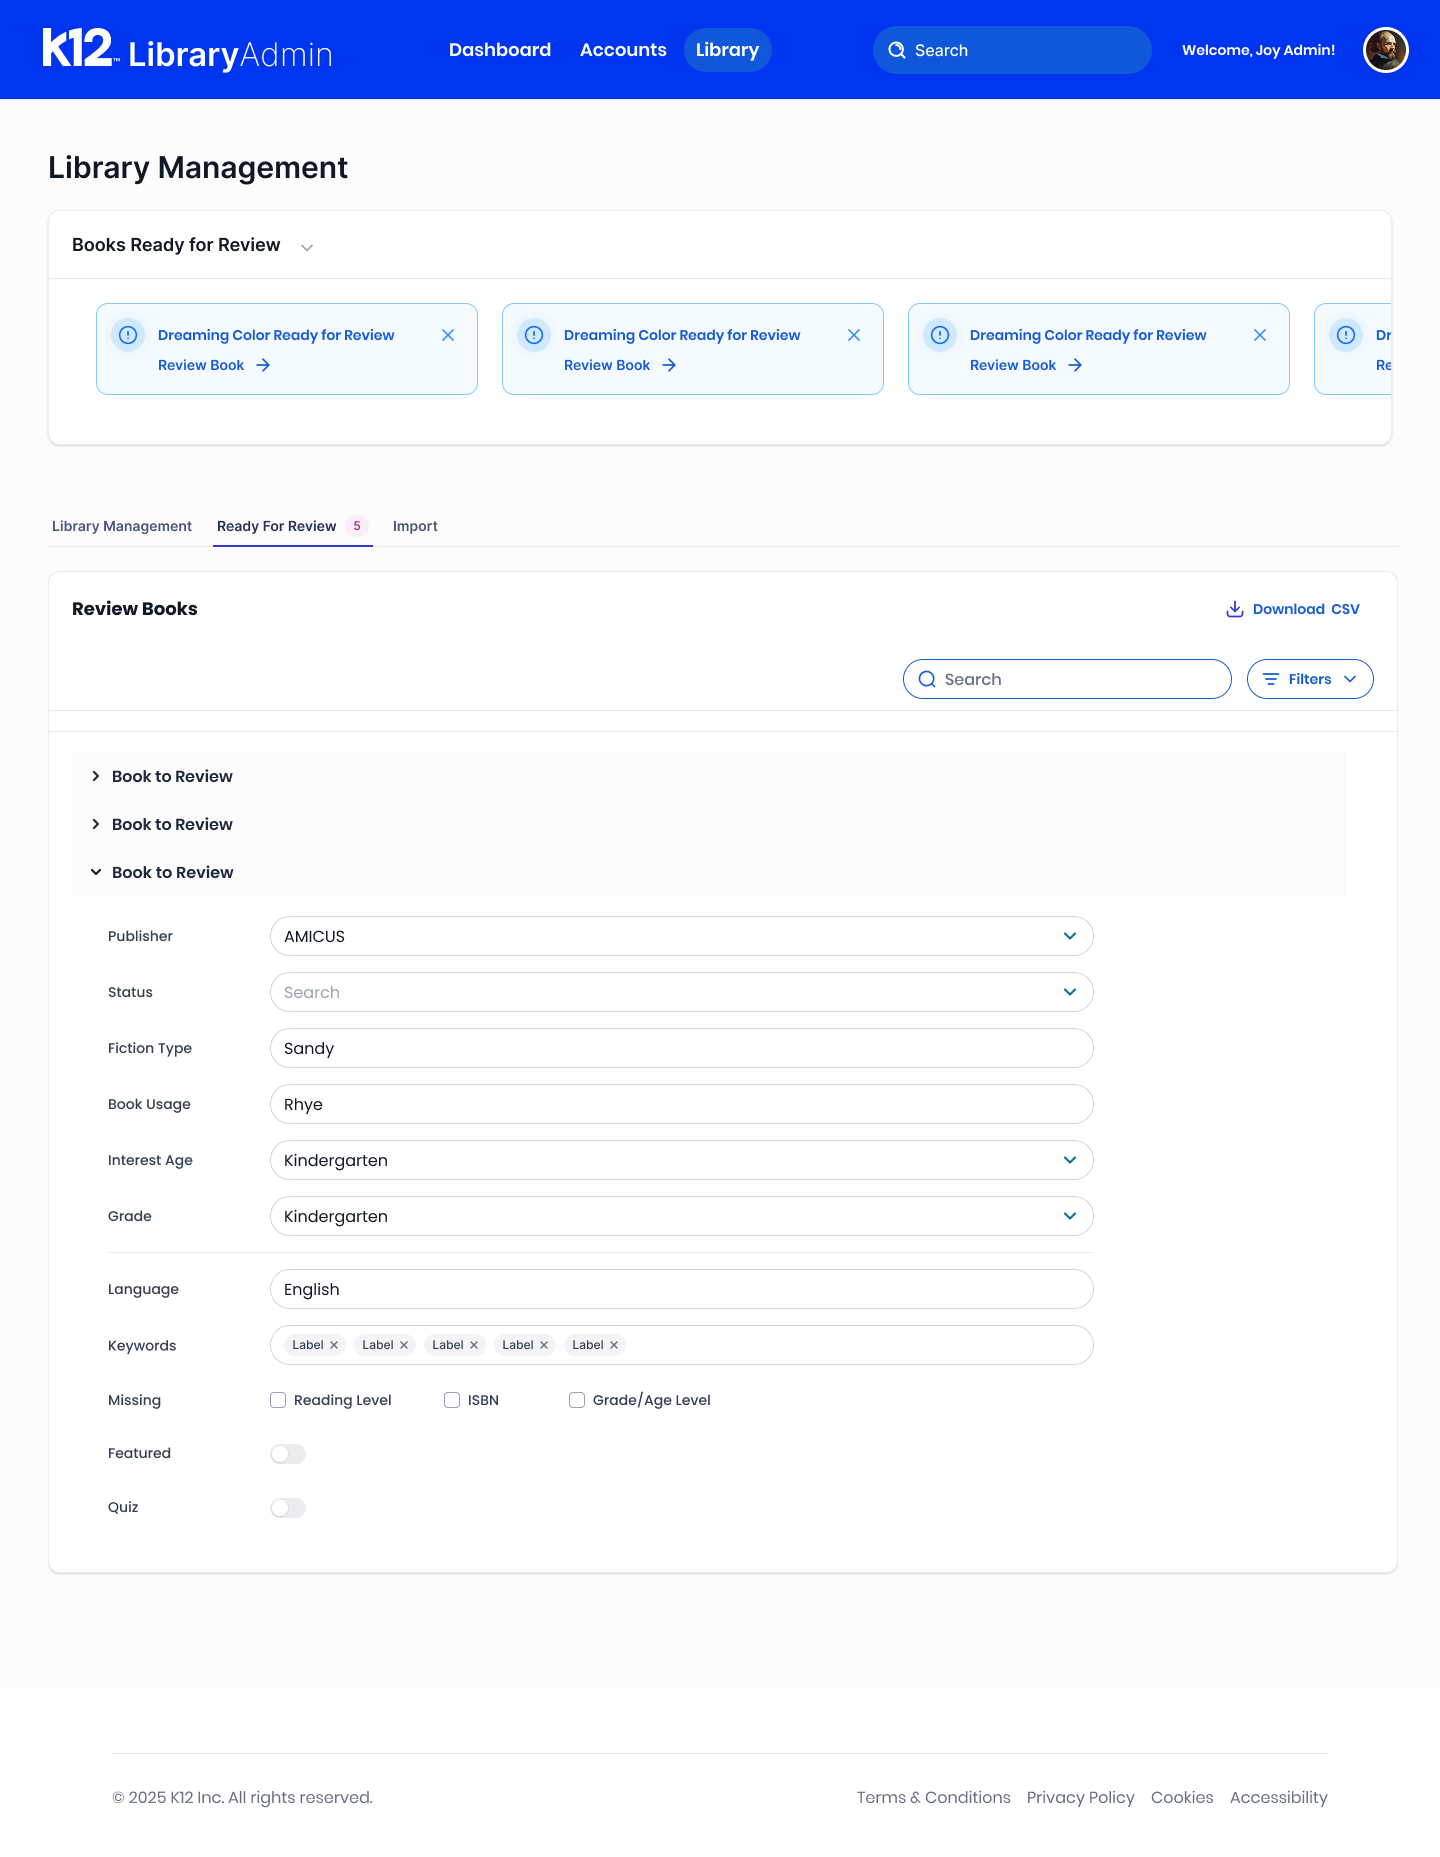This screenshot has width=1440, height=1857.
Task: Check the Reading Level missing checkbox
Action: click(x=278, y=1400)
